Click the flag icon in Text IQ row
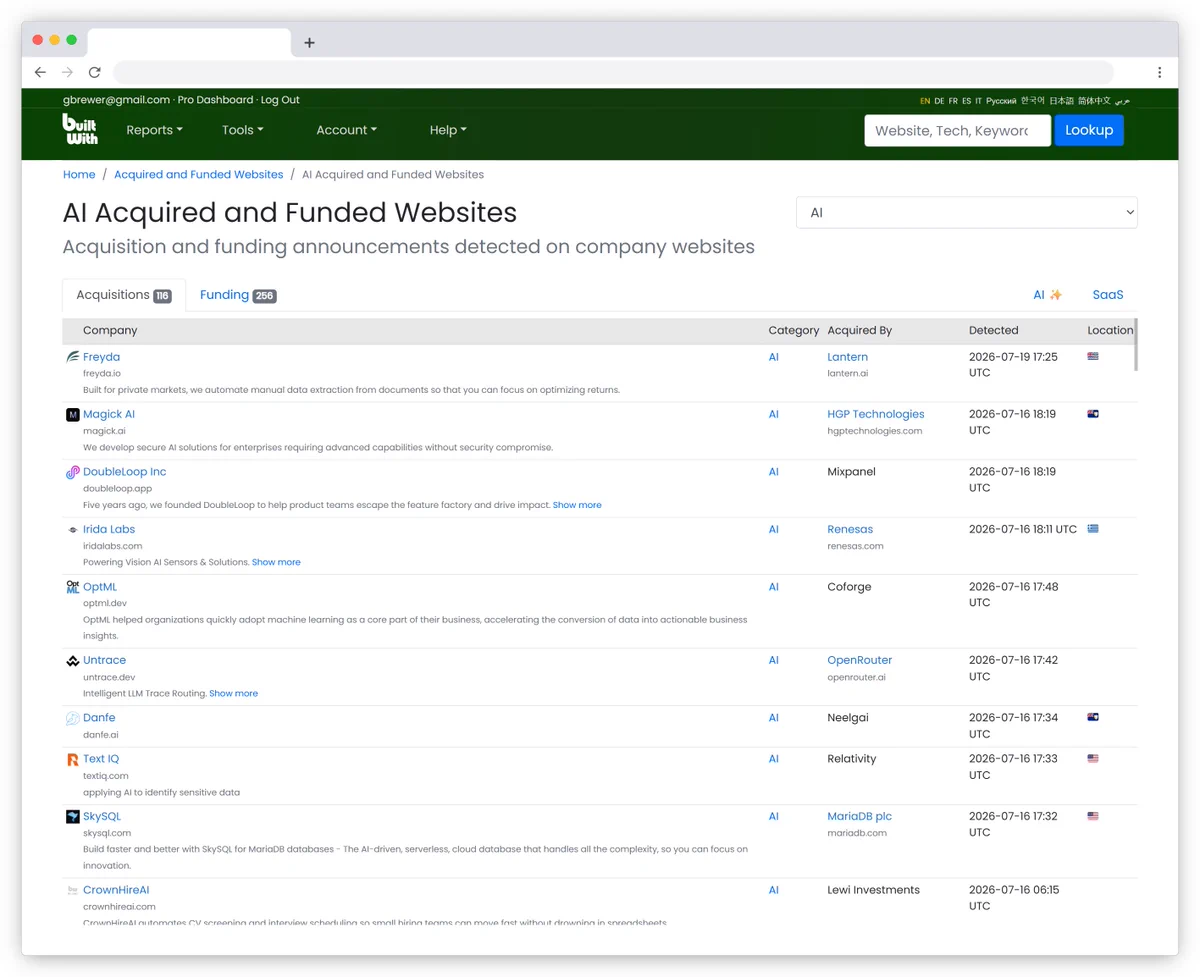 [x=1093, y=758]
